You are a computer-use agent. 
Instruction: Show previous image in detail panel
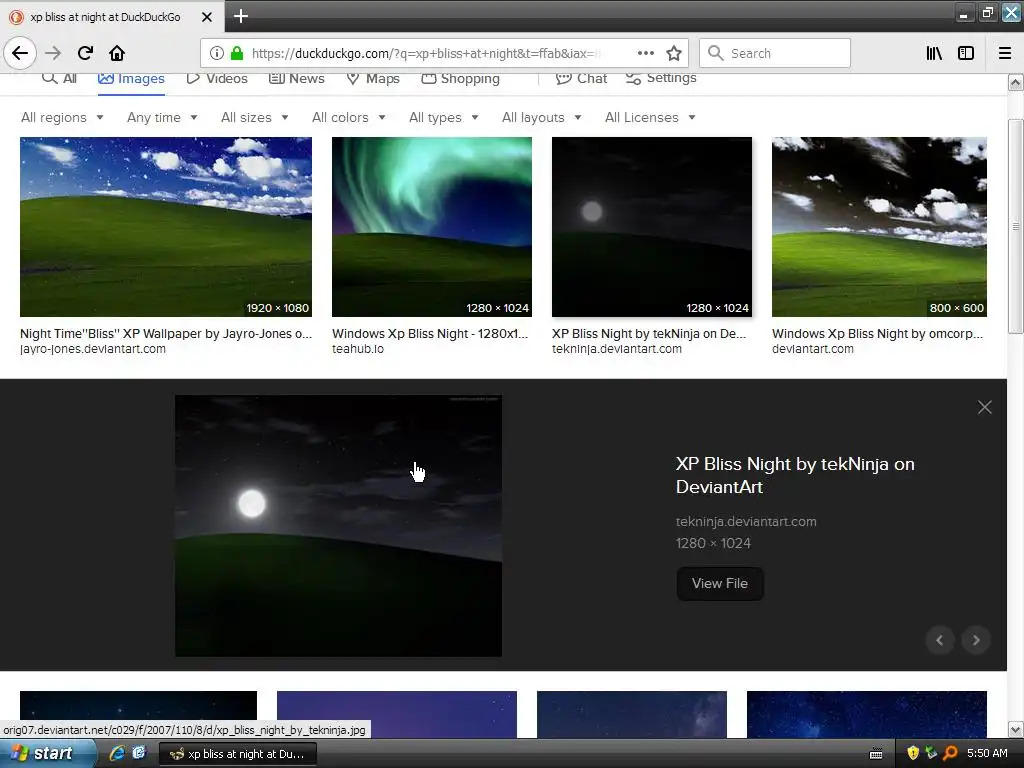939,640
